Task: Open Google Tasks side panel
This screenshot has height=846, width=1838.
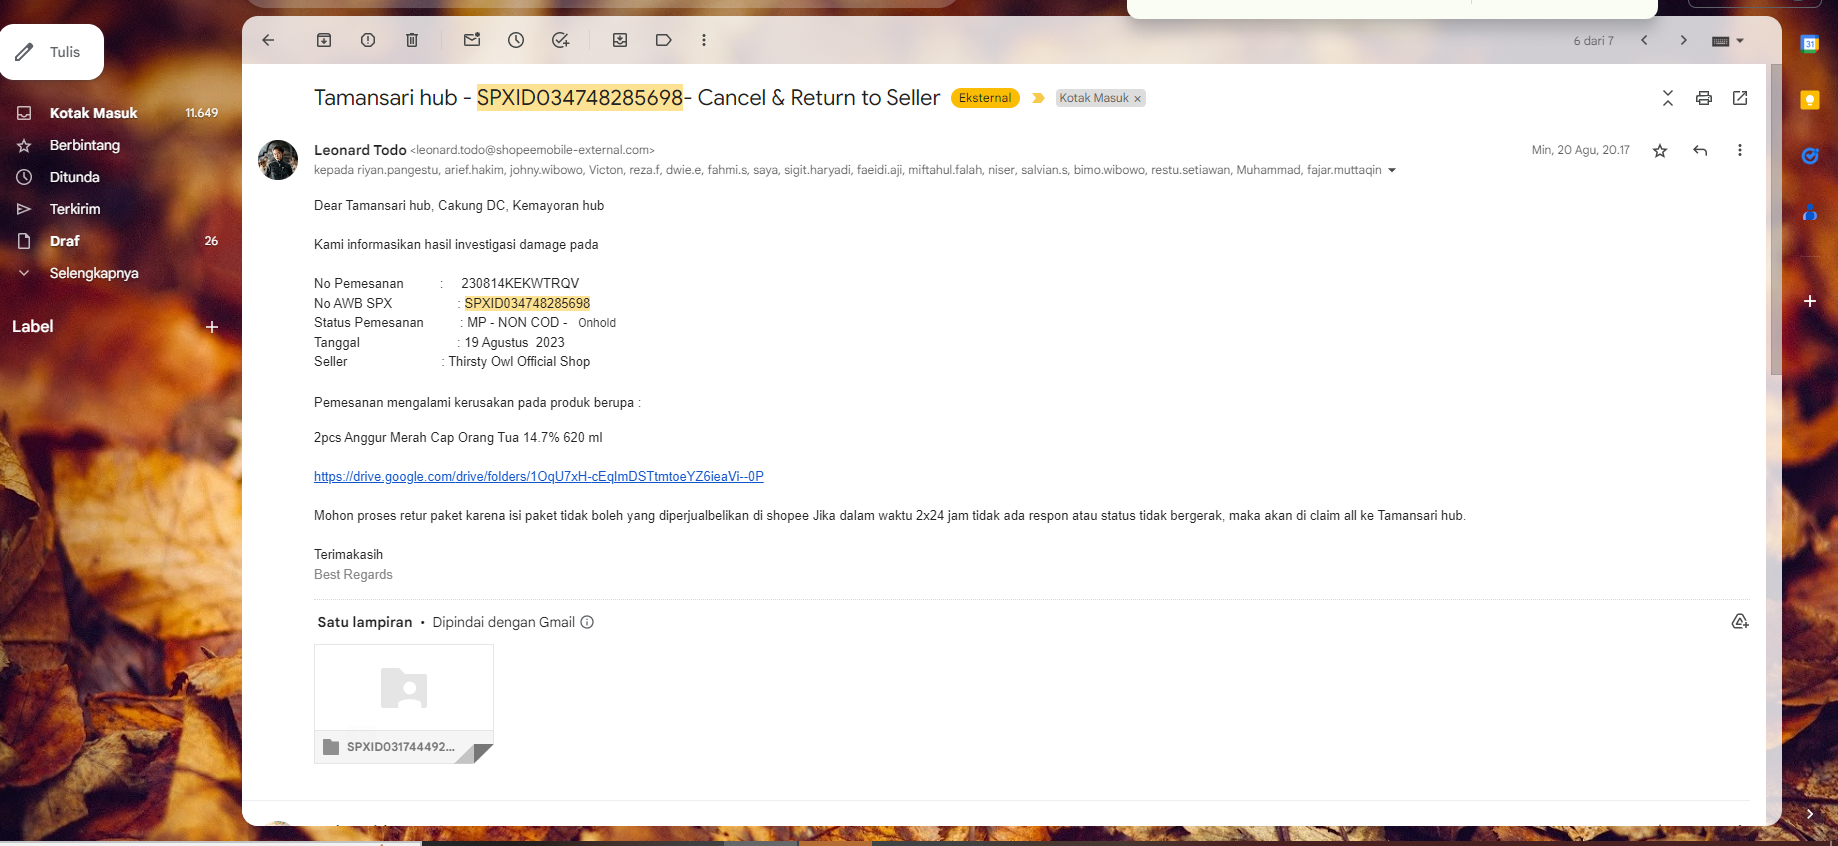Action: coord(1810,156)
